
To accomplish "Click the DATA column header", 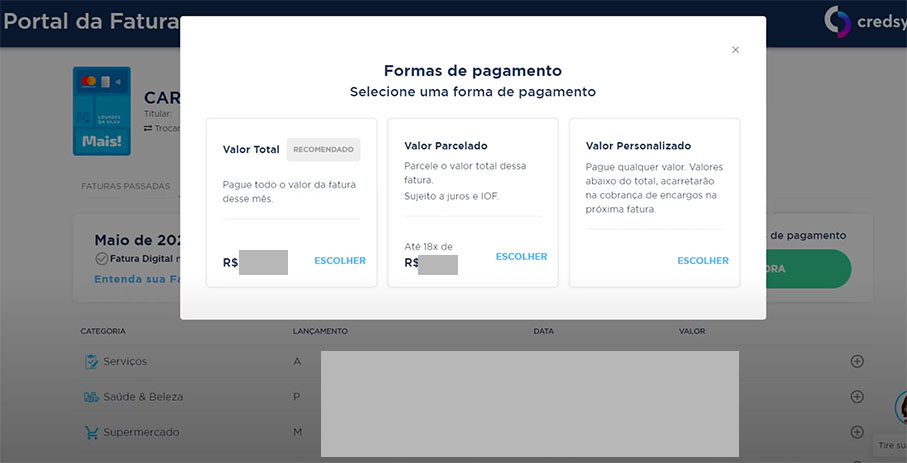I will point(543,331).
